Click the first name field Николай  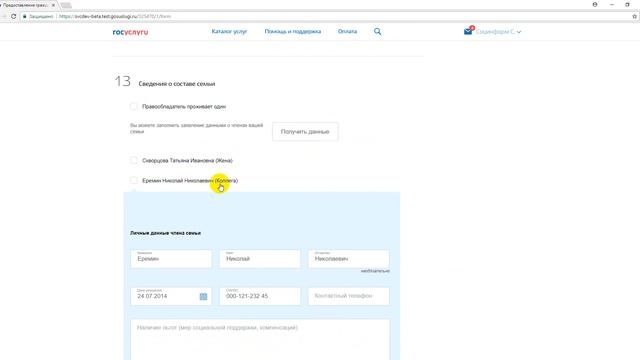click(x=260, y=259)
